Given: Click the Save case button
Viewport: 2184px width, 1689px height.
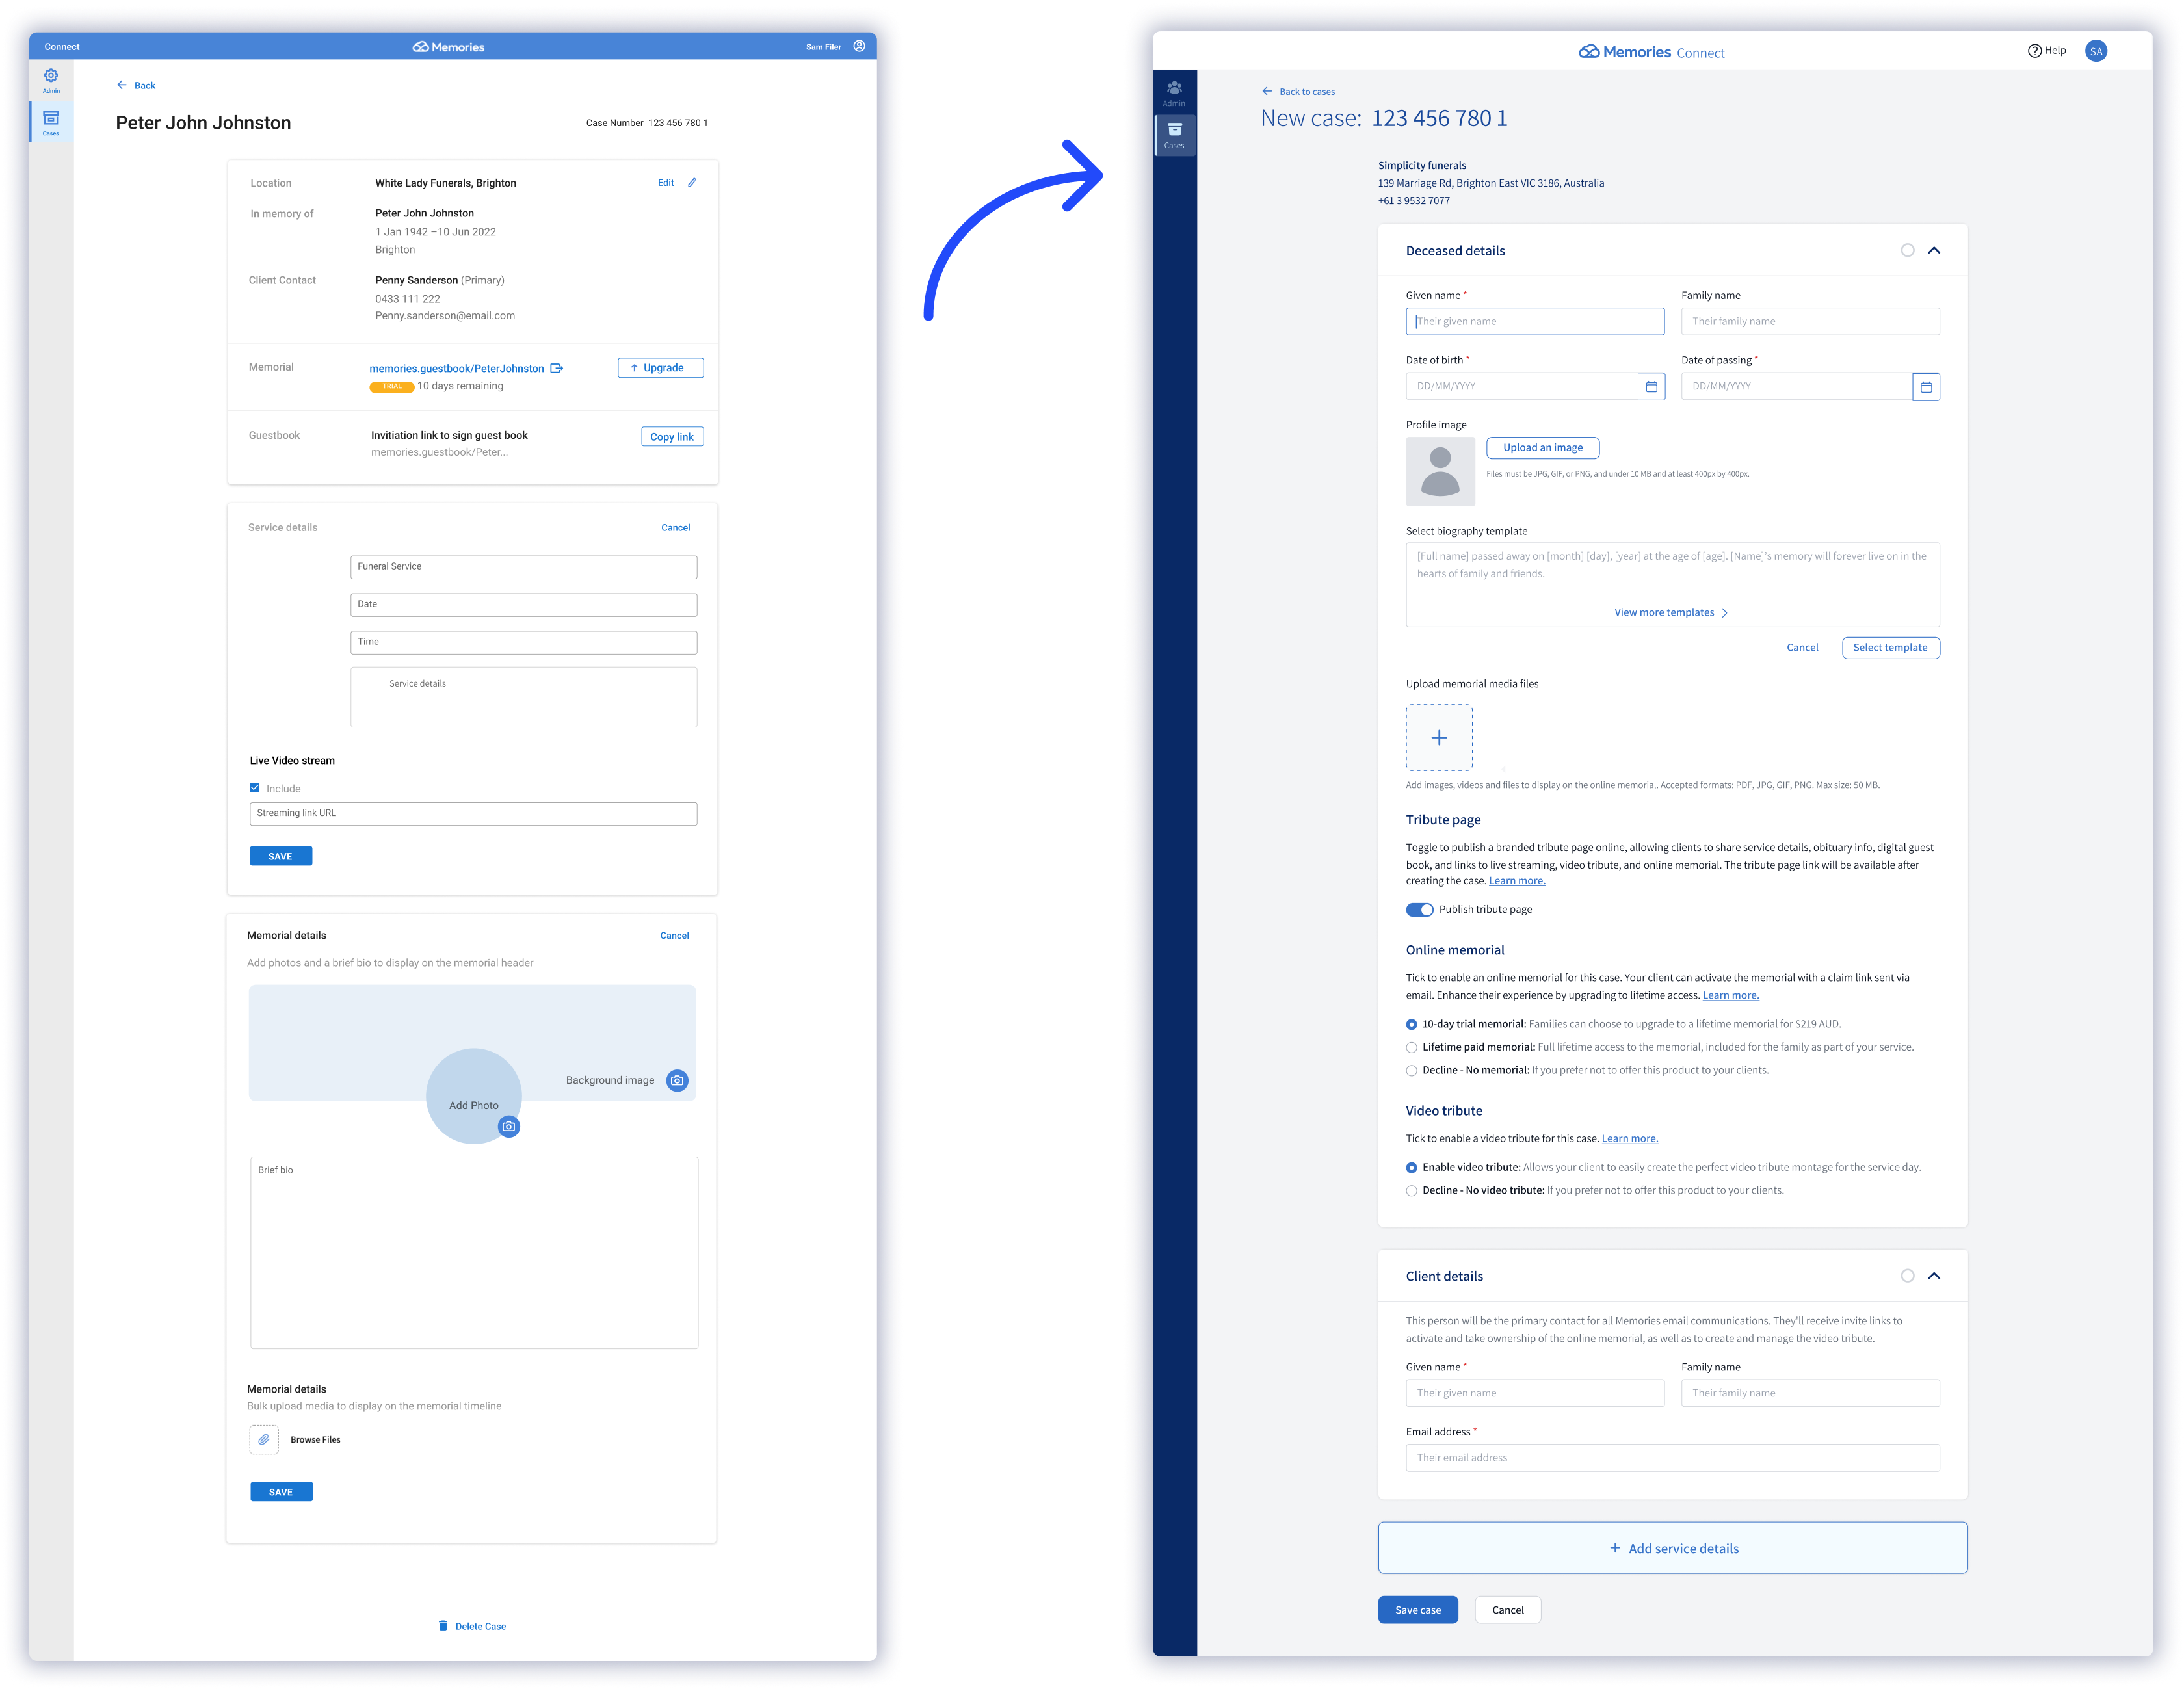Looking at the screenshot, I should 1417,1609.
